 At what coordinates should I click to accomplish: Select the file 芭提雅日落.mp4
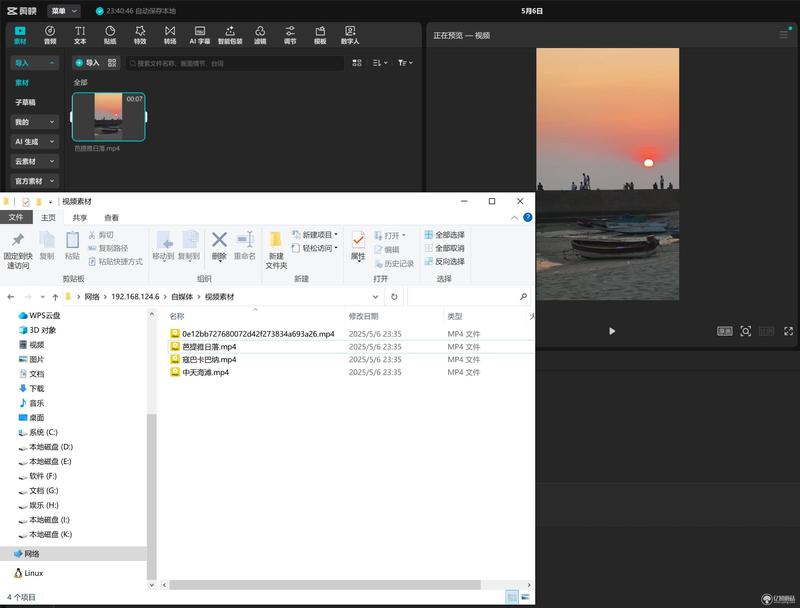[209, 347]
